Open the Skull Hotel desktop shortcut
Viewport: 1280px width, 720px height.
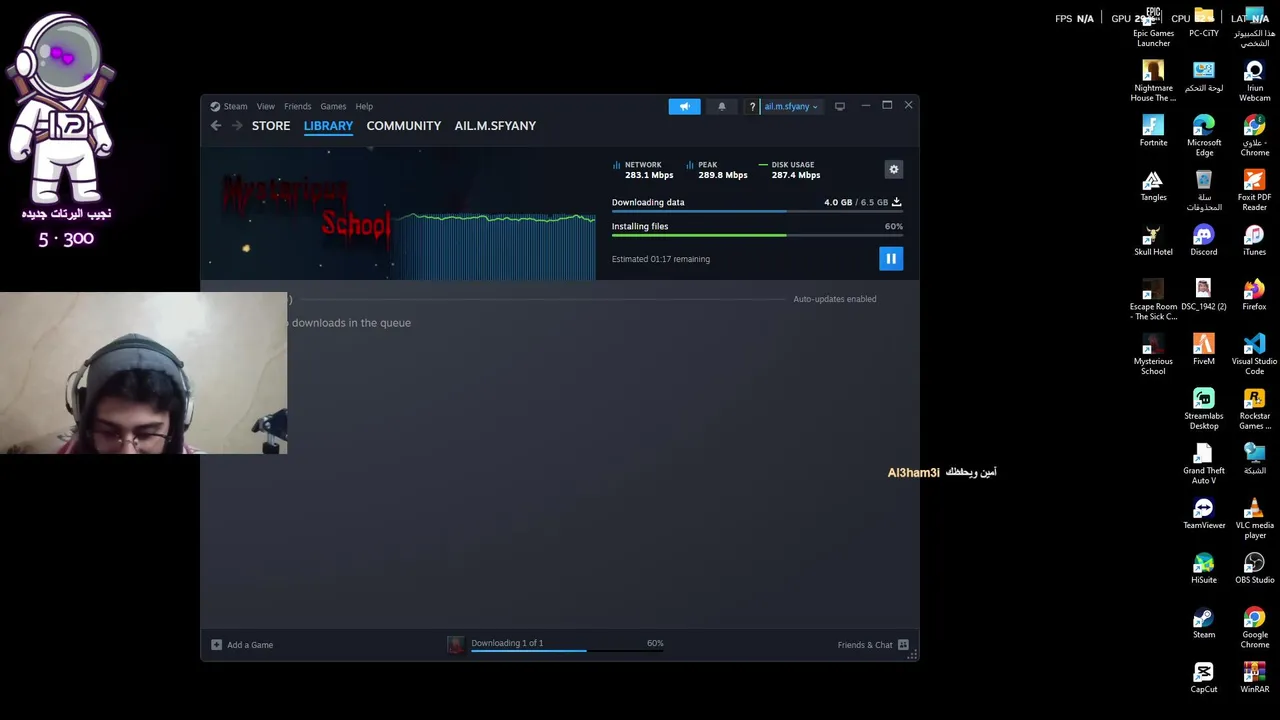[x=1153, y=240]
